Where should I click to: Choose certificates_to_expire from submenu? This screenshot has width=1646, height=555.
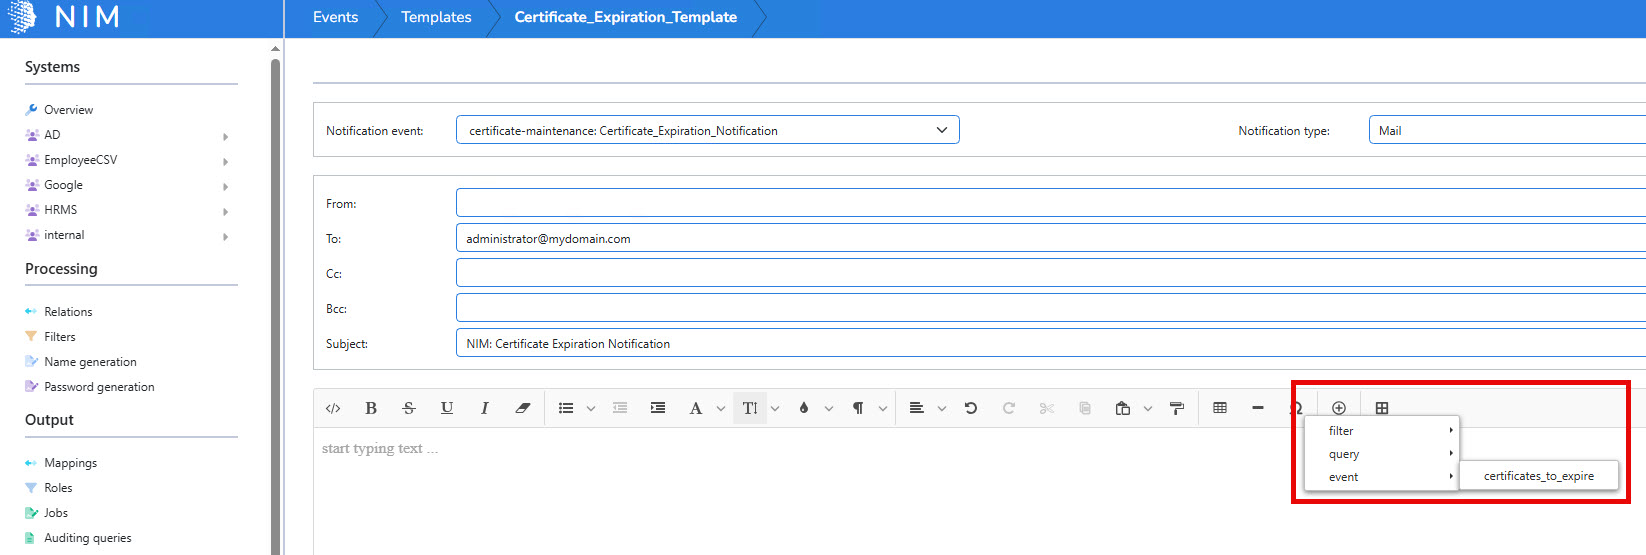(x=1539, y=476)
